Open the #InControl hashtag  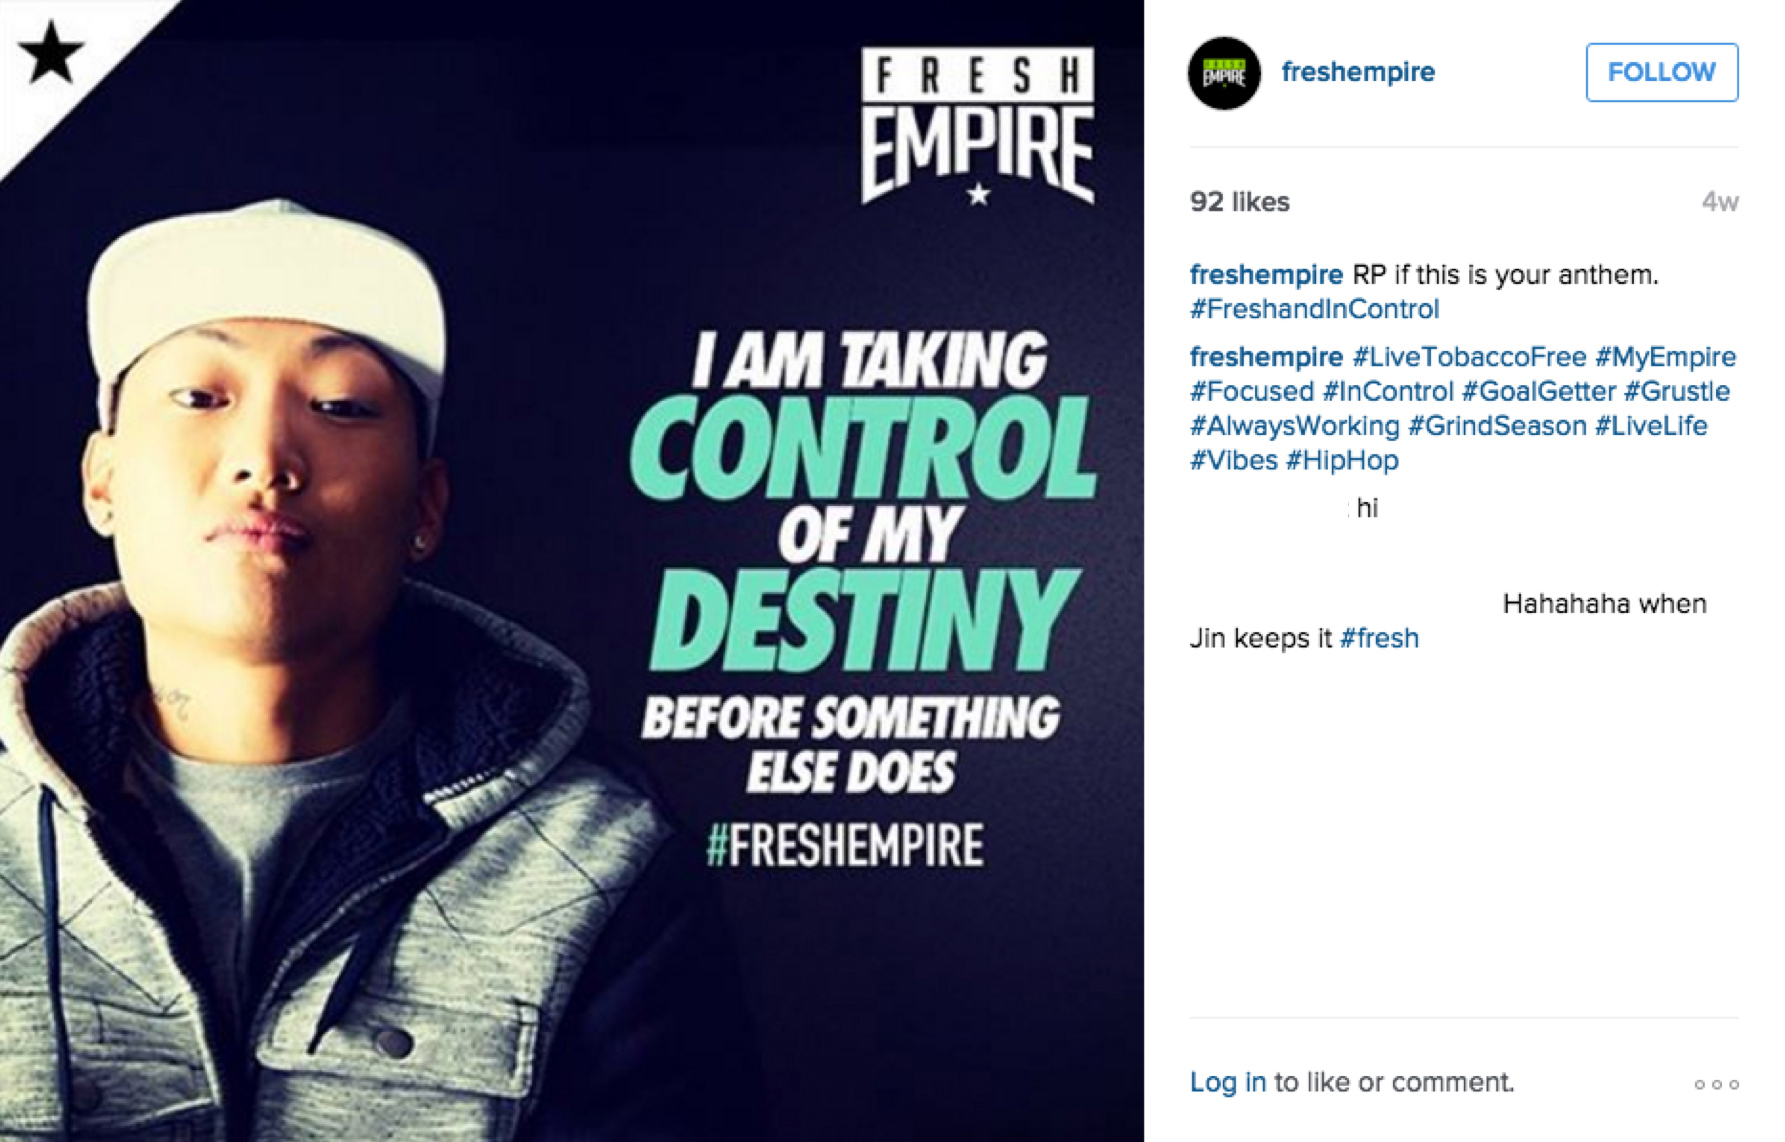1388,391
